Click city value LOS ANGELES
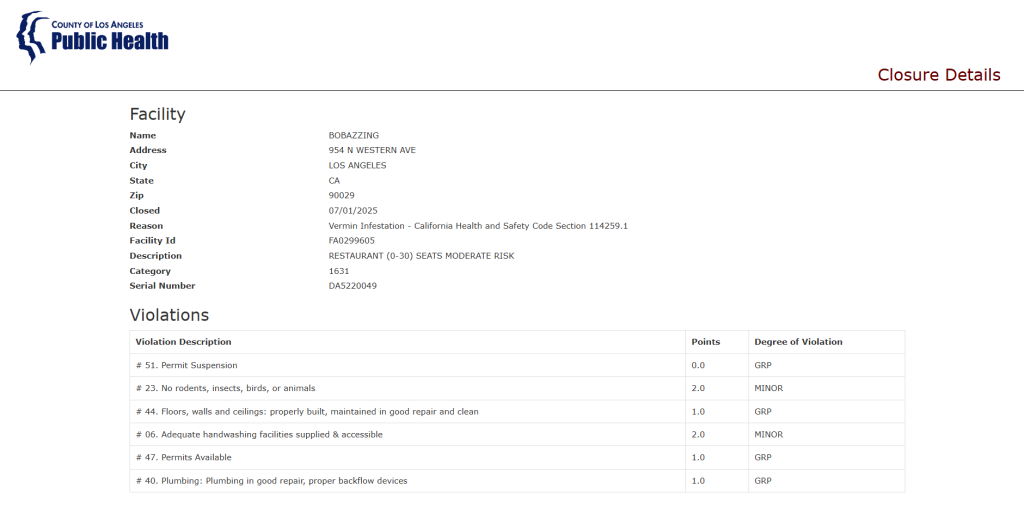This screenshot has width=1024, height=506. tap(357, 166)
